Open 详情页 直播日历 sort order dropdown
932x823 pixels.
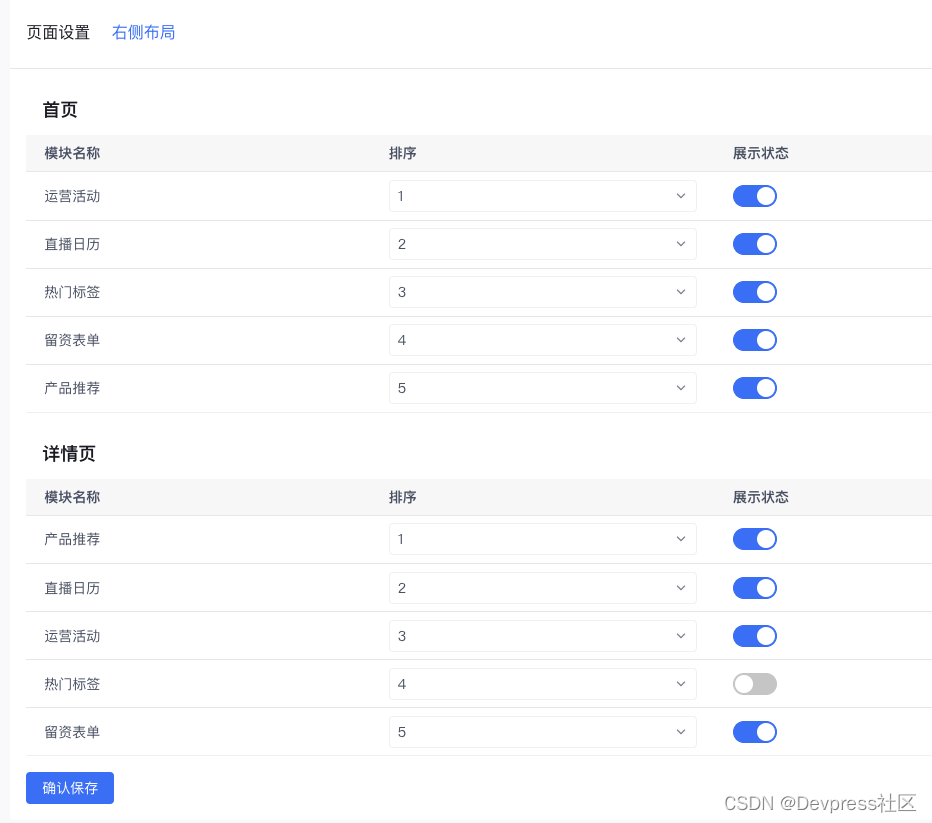click(543, 588)
